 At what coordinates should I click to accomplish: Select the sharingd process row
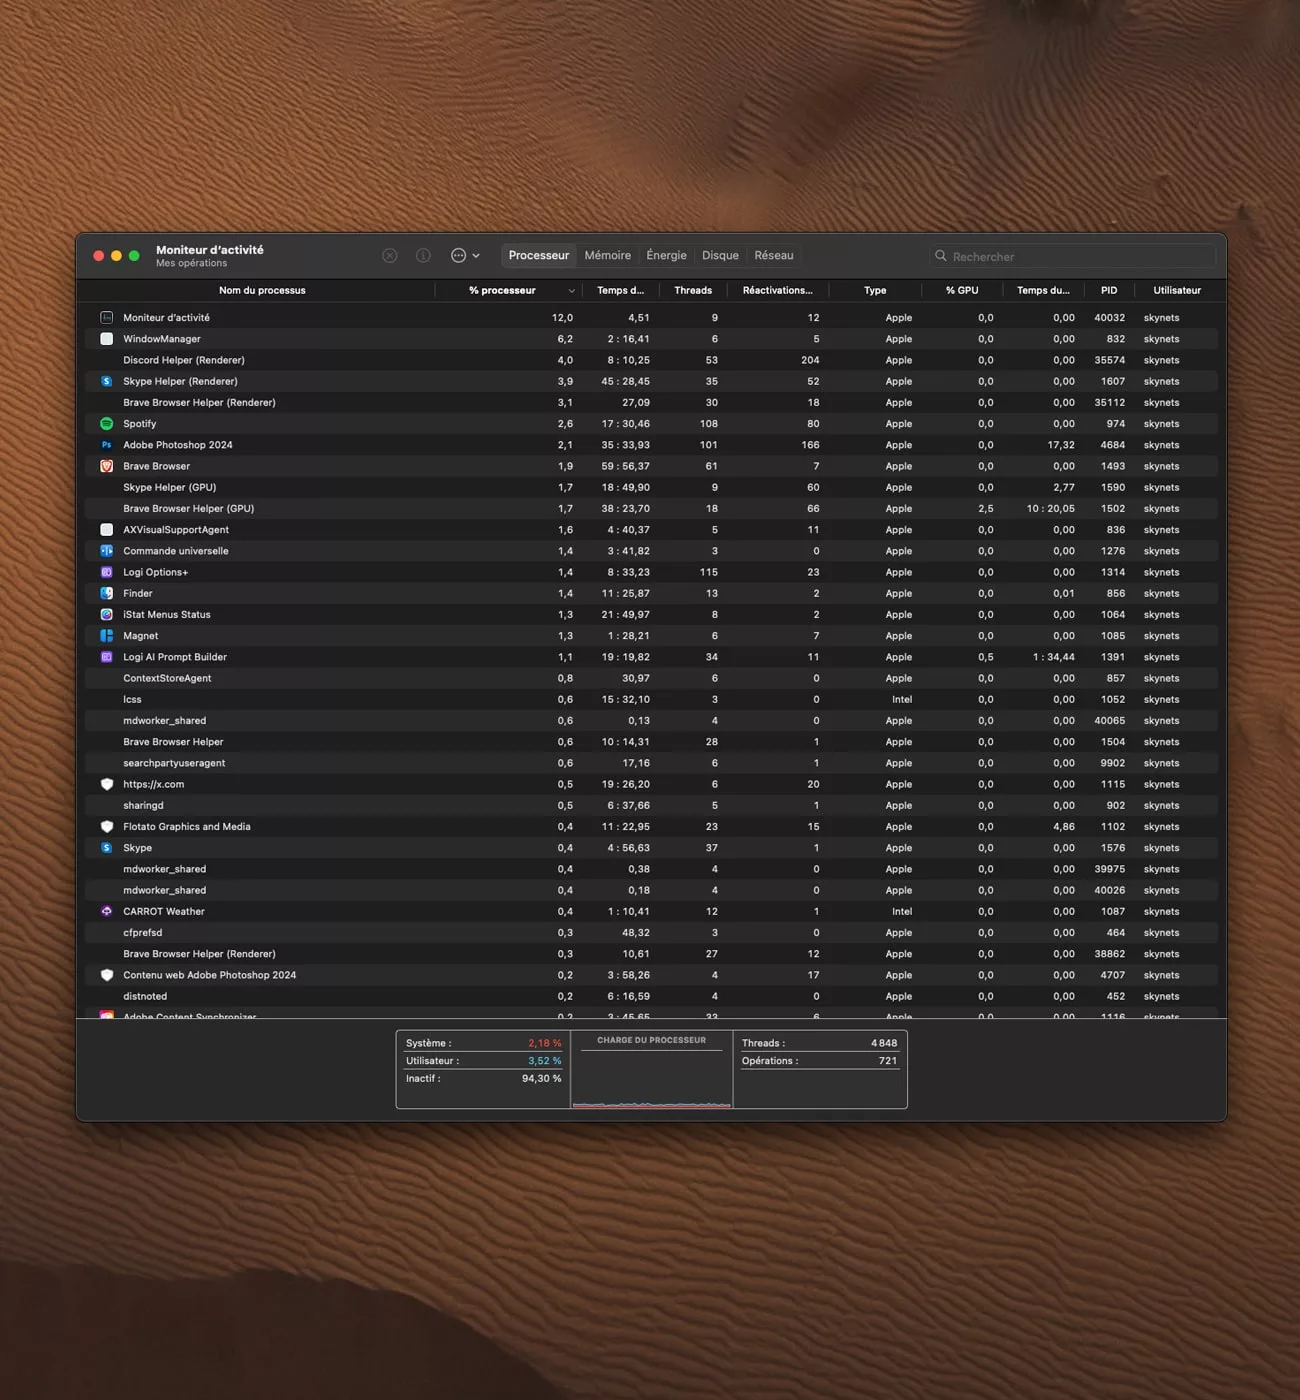tap(651, 806)
